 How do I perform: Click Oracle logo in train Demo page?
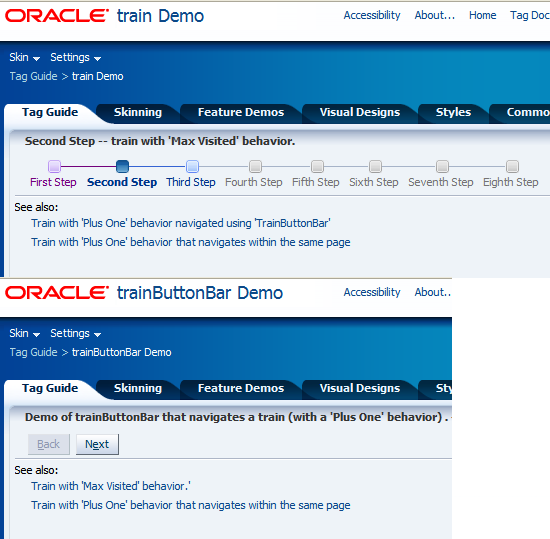pos(57,16)
